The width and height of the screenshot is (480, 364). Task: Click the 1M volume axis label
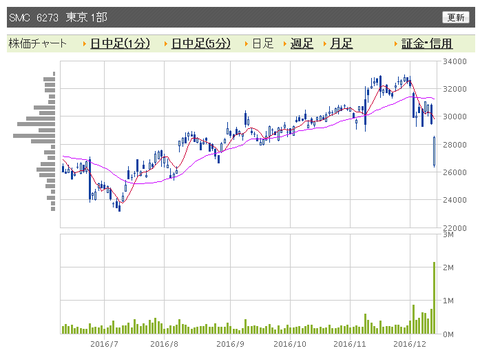click(448, 301)
